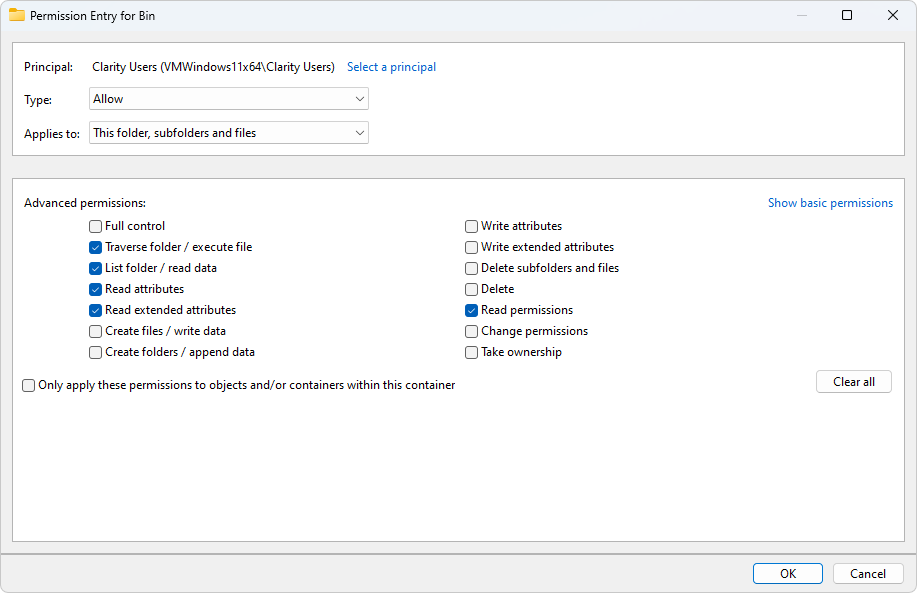Click the Select a principal link
This screenshot has width=917, height=593.
[391, 67]
